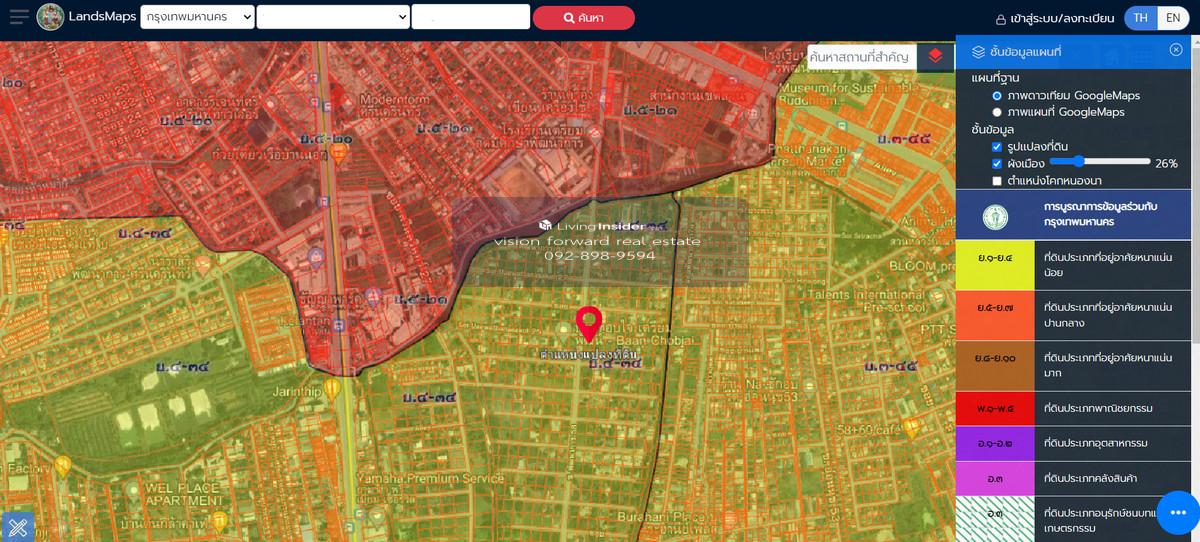Open the blue three-dots floating button
This screenshot has height=542, width=1200.
tap(1177, 513)
